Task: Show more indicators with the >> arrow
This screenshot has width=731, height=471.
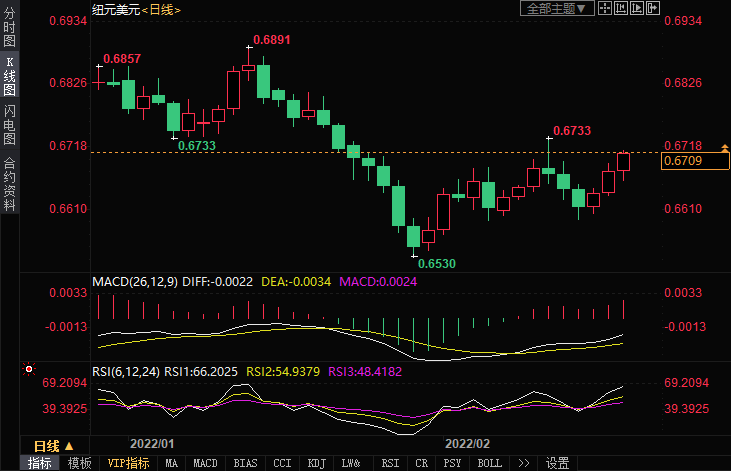Action: [x=522, y=463]
